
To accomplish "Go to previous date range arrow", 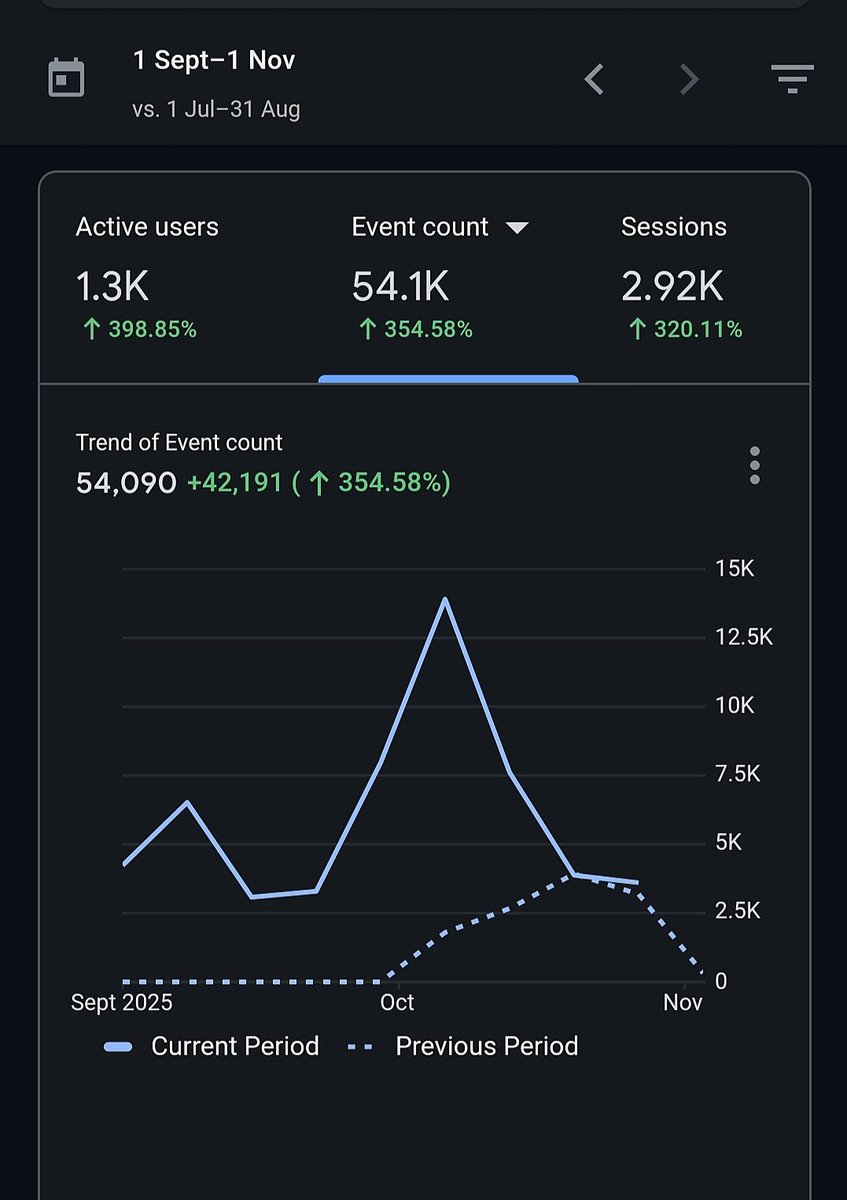I will pos(594,79).
